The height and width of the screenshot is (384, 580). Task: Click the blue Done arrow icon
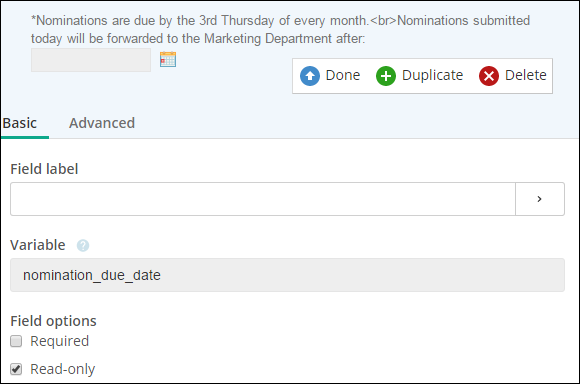coord(310,76)
